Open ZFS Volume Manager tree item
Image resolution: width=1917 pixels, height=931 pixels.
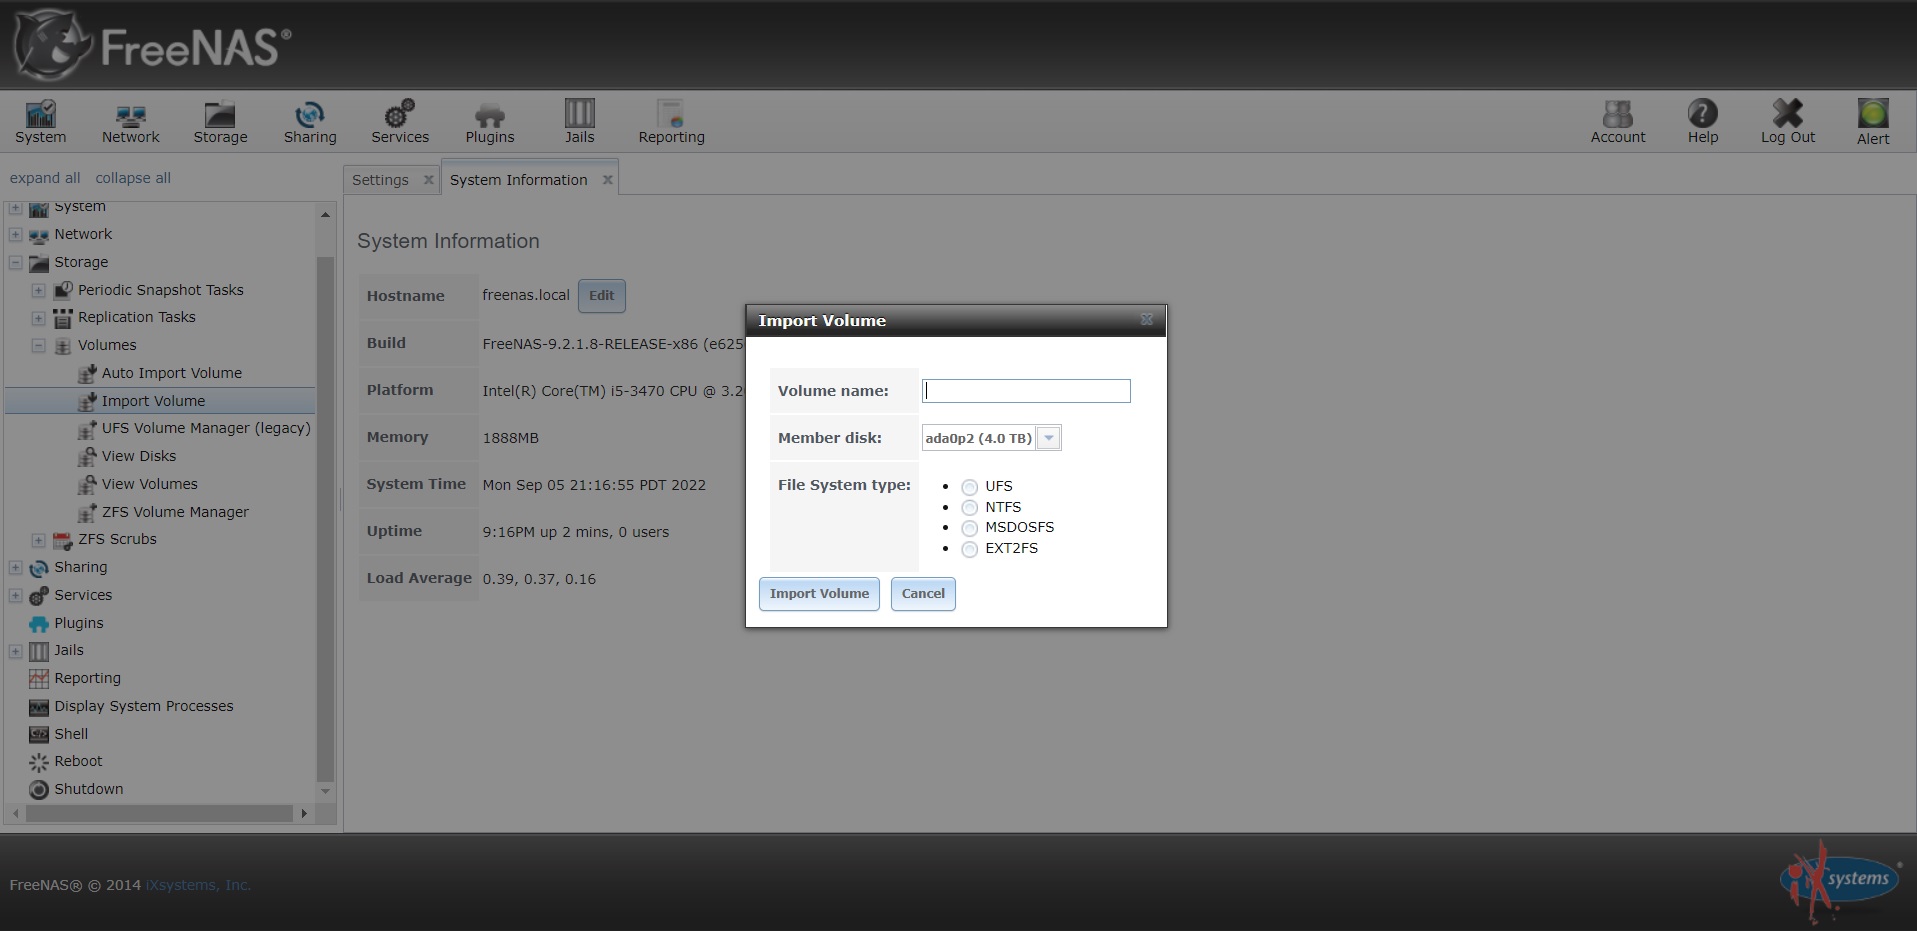(175, 512)
